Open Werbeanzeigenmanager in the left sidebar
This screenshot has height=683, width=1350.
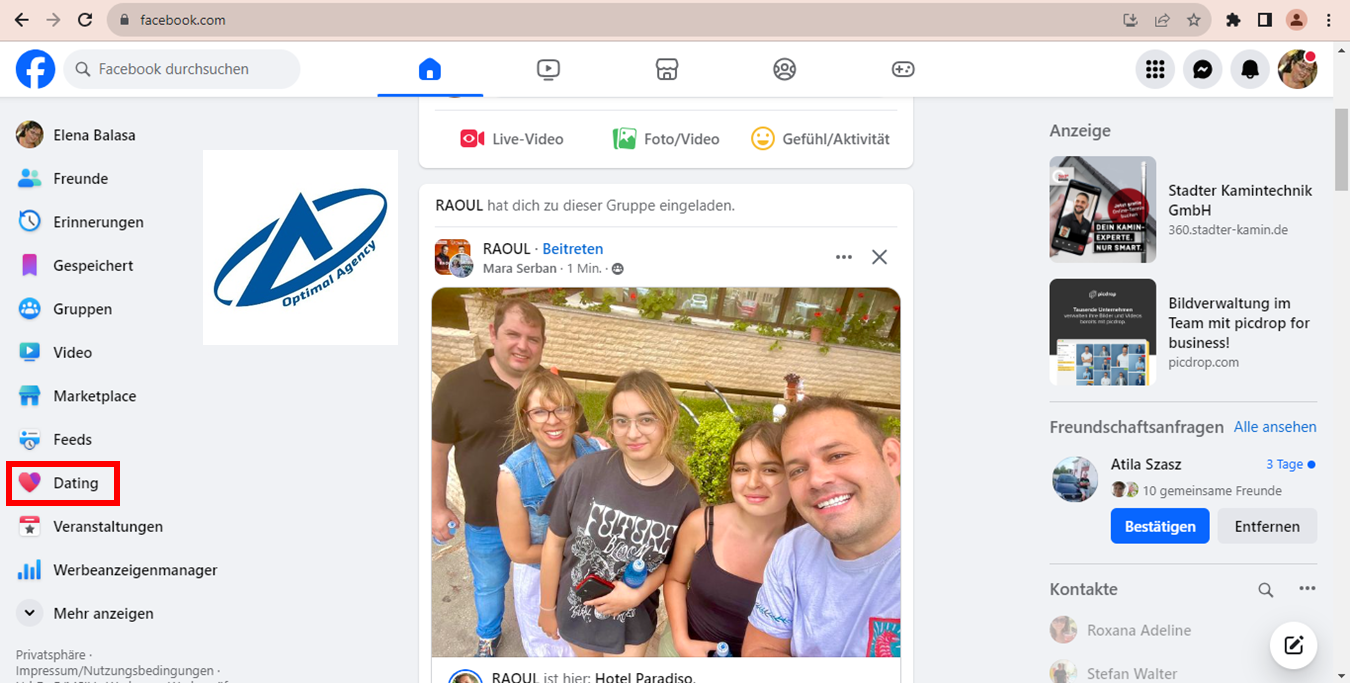118,570
